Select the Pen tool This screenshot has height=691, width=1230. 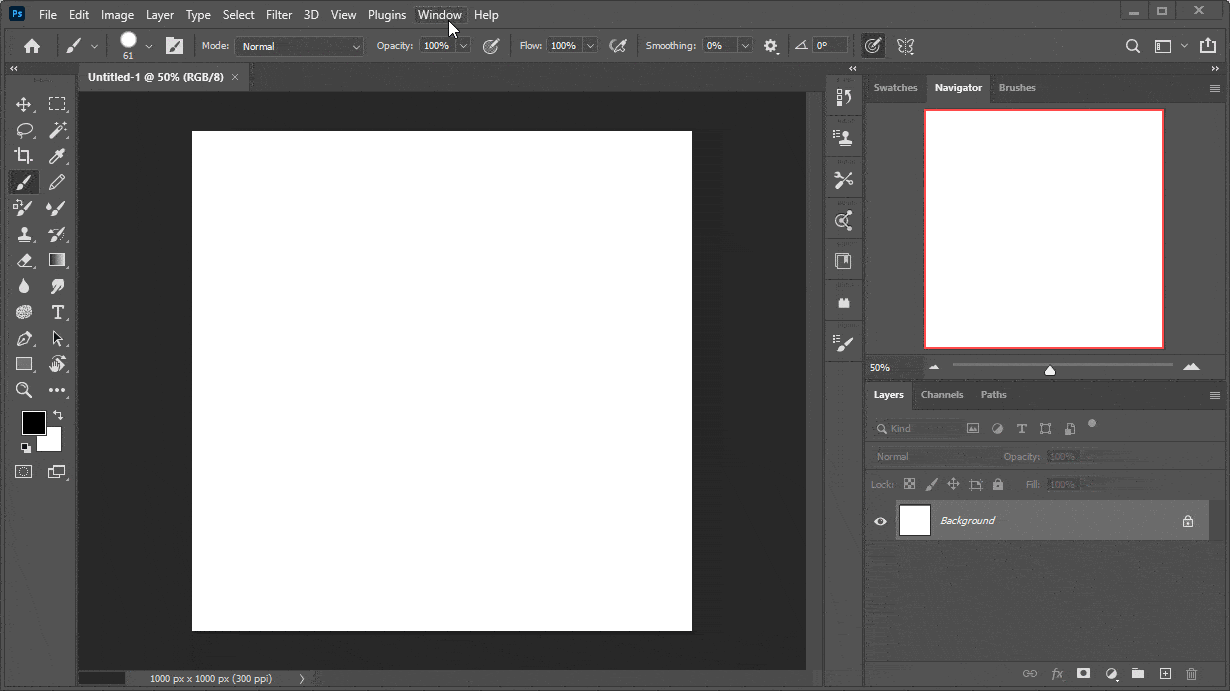point(24,338)
